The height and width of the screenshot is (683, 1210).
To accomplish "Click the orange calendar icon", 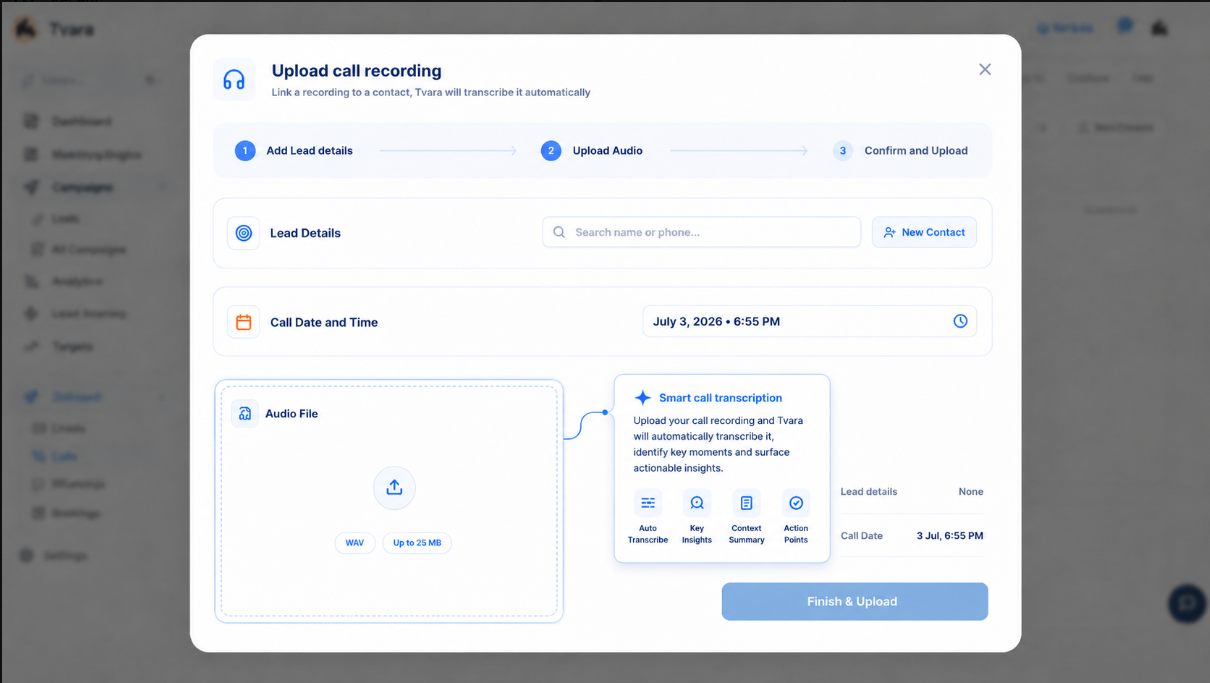I will pyautogui.click(x=243, y=322).
